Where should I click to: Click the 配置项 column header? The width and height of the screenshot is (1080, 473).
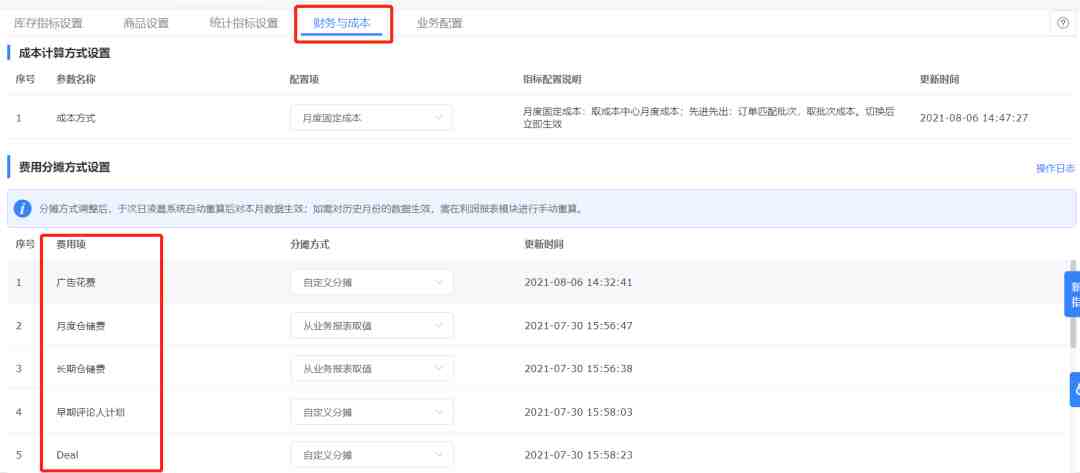pyautogui.click(x=304, y=79)
